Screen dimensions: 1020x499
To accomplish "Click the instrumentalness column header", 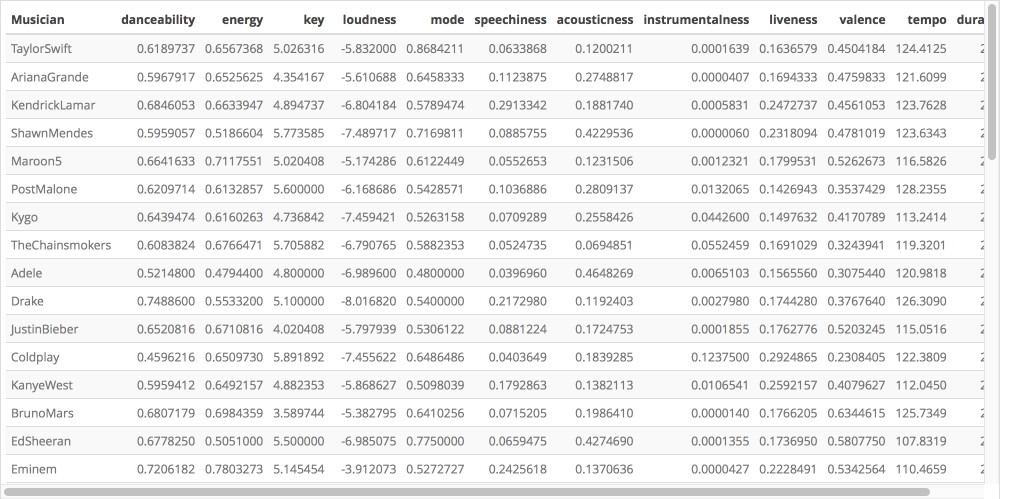I will click(x=697, y=20).
